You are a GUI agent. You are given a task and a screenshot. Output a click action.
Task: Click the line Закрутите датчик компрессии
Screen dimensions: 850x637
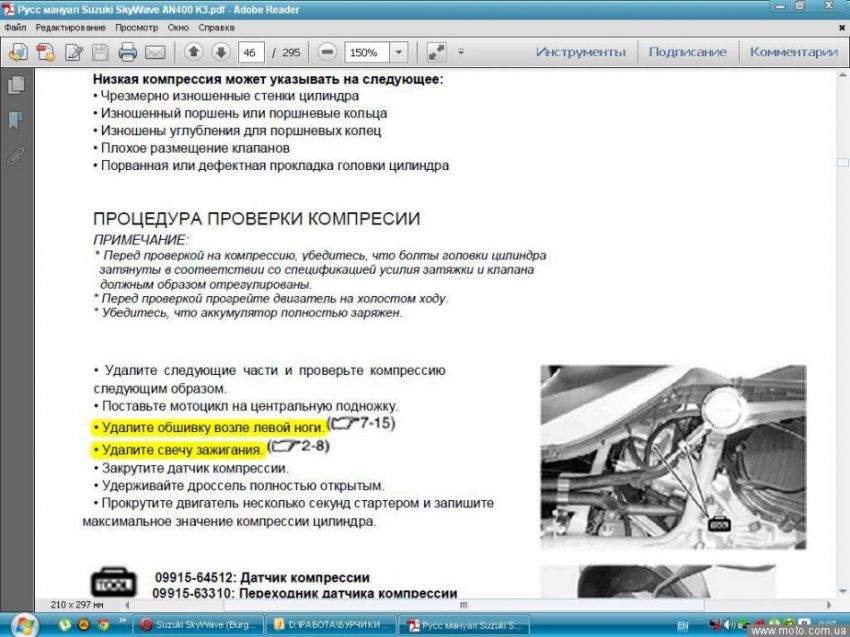(191, 468)
